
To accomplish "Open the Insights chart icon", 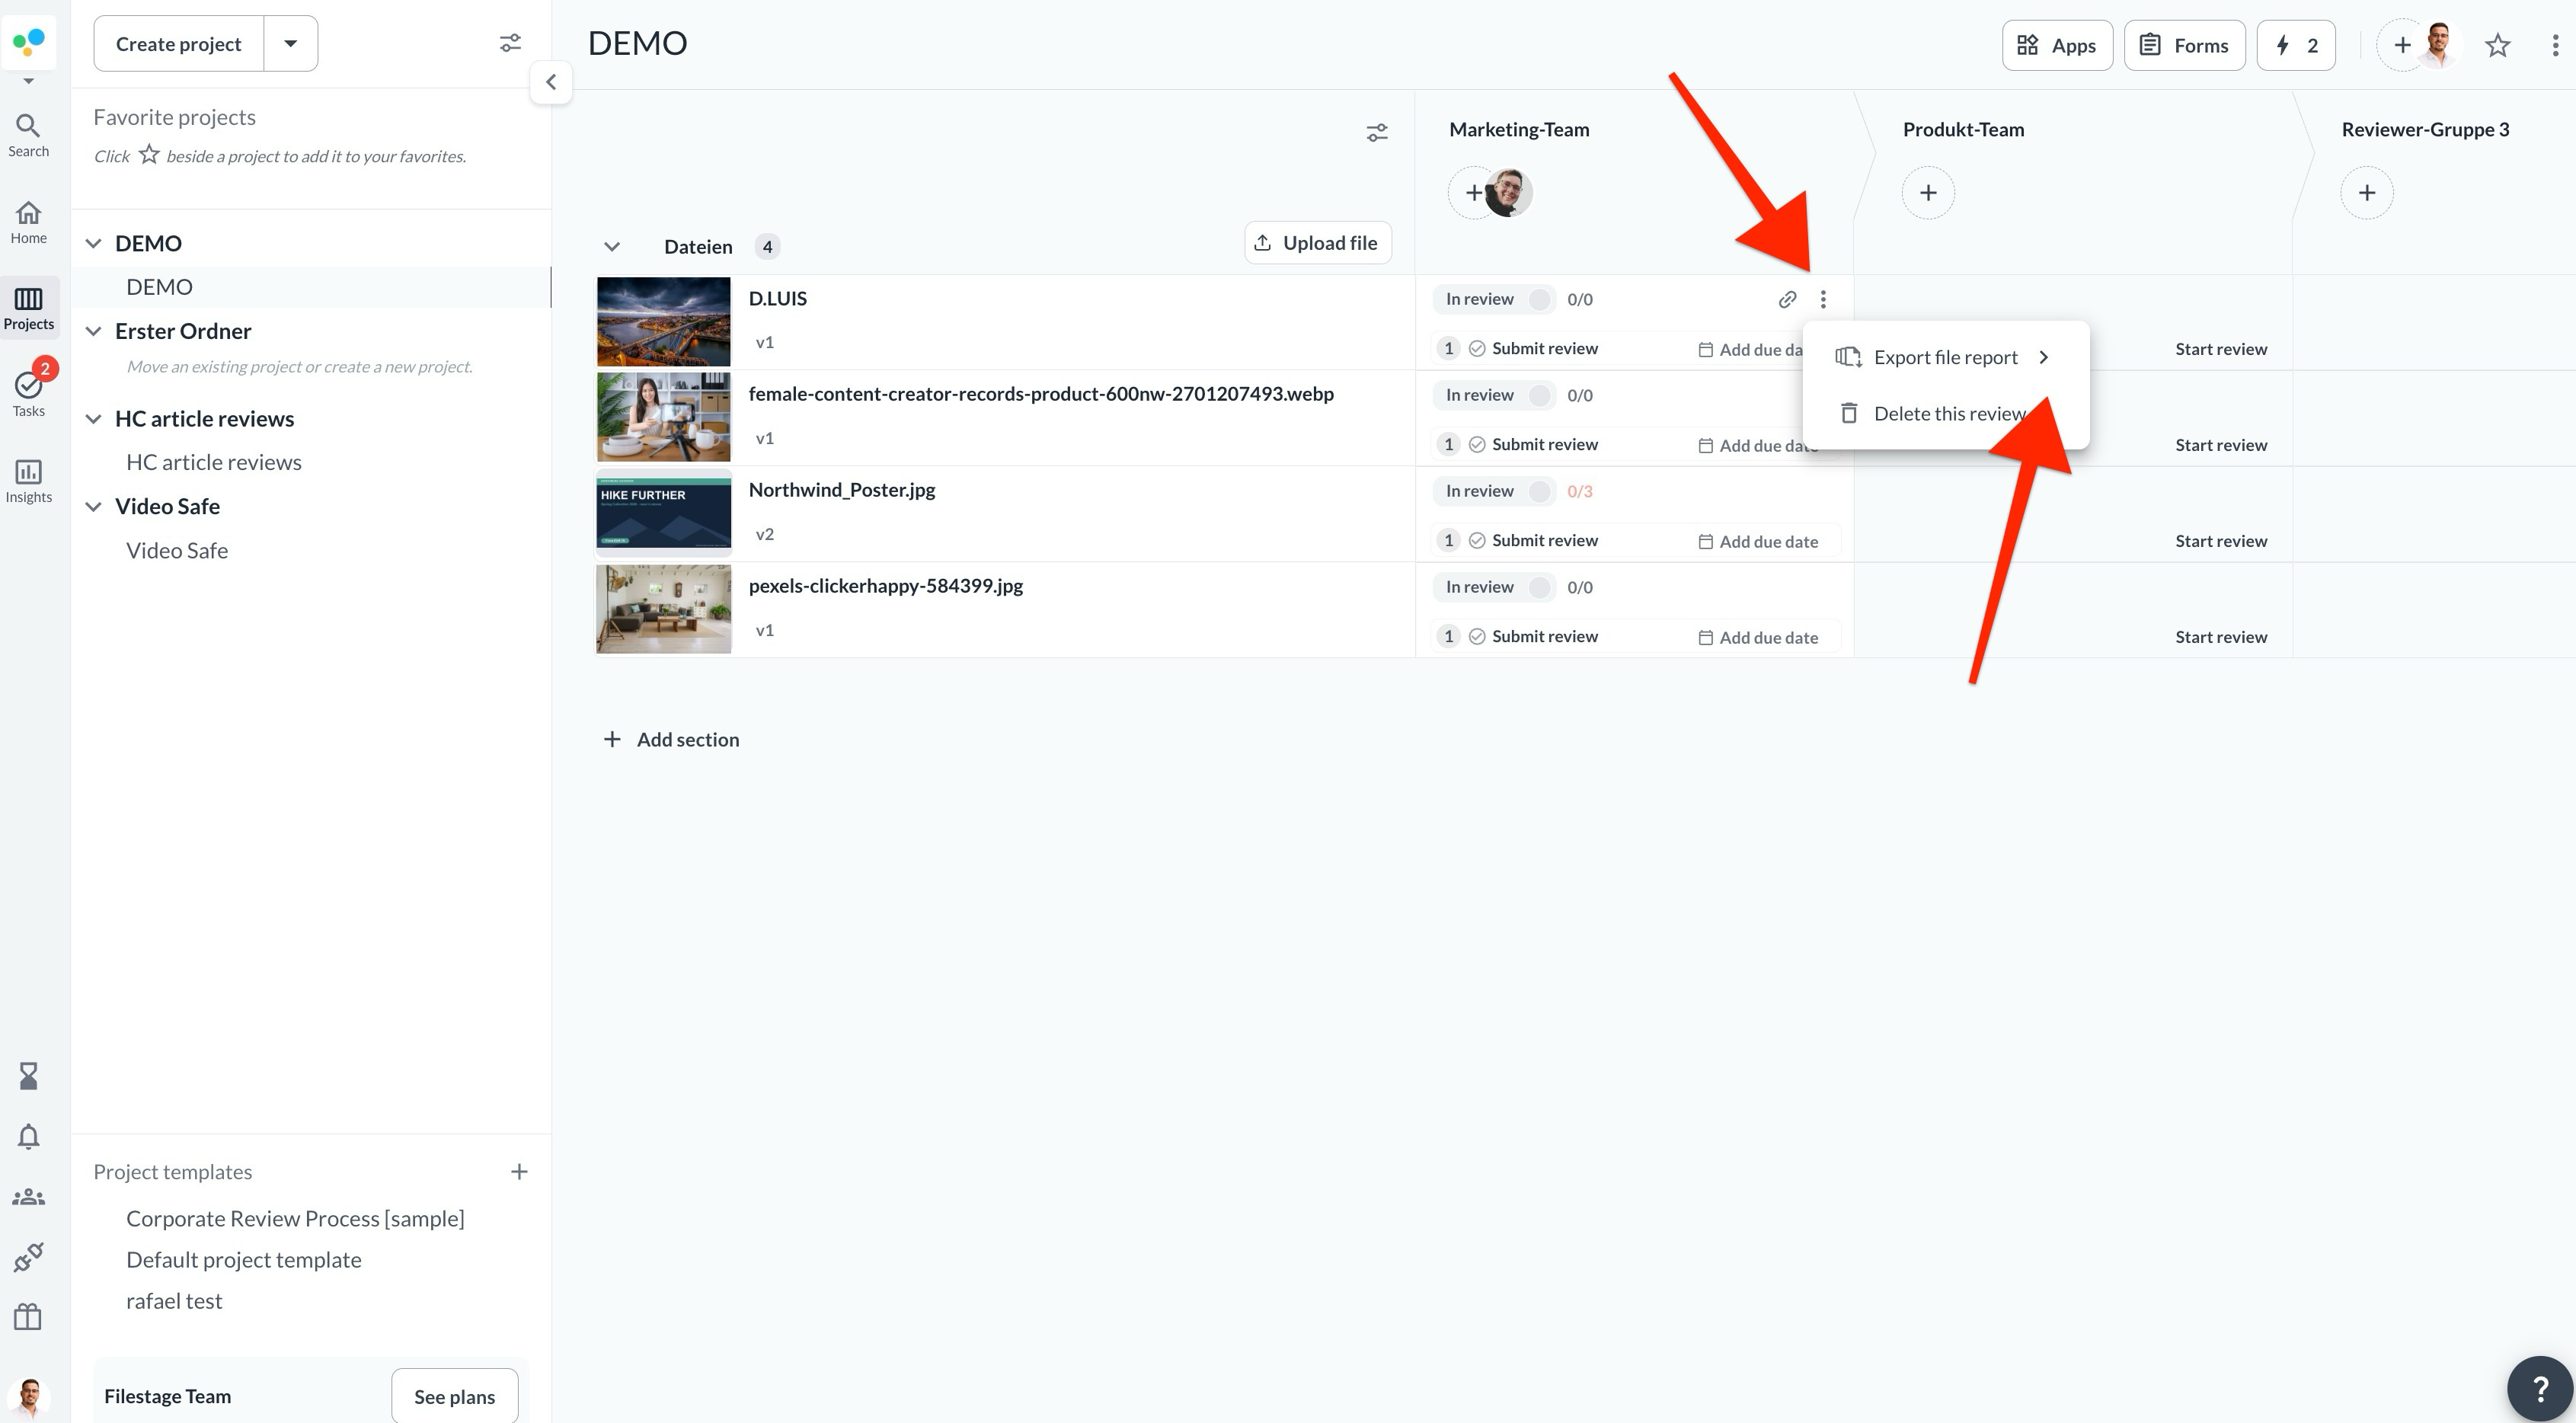I will (x=28, y=480).
